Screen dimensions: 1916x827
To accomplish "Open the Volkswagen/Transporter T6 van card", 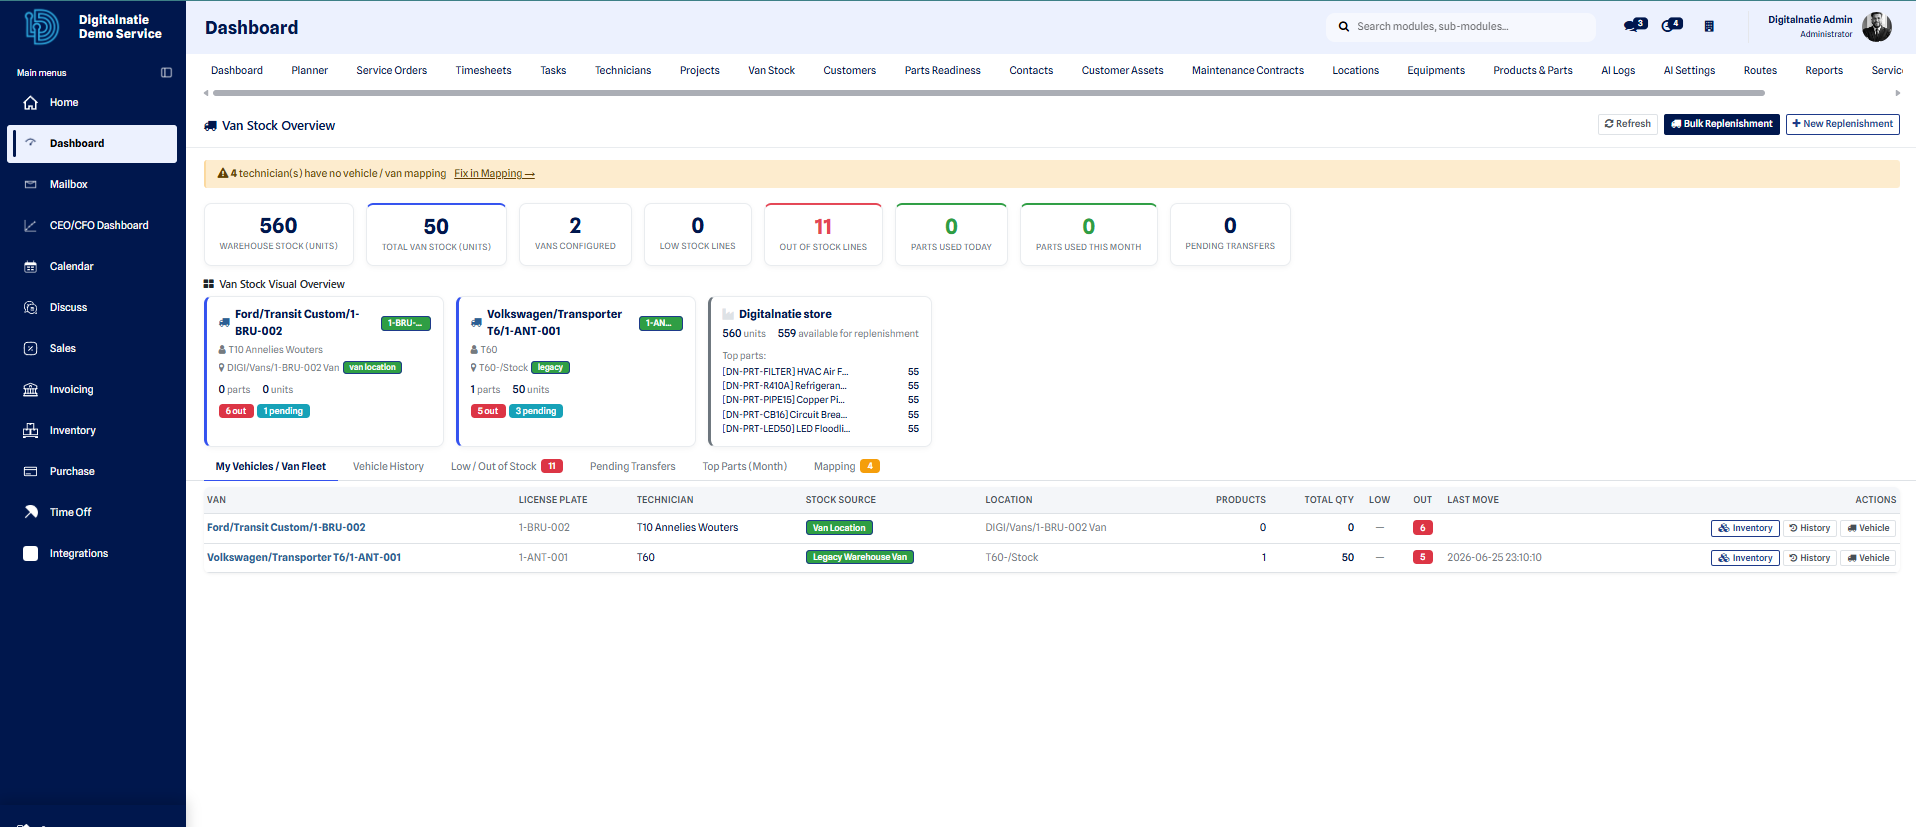I will click(576, 371).
